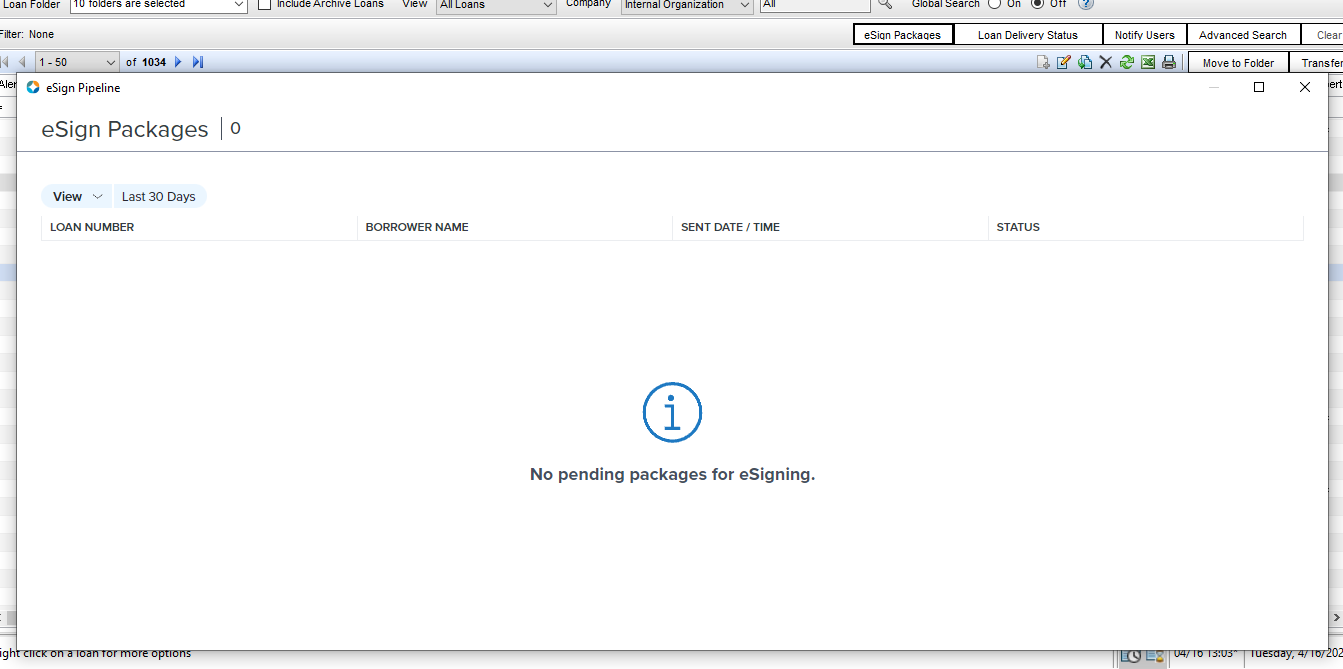This screenshot has height=669, width=1343.
Task: Refresh the pipeline with green arrows icon
Action: pos(1127,62)
